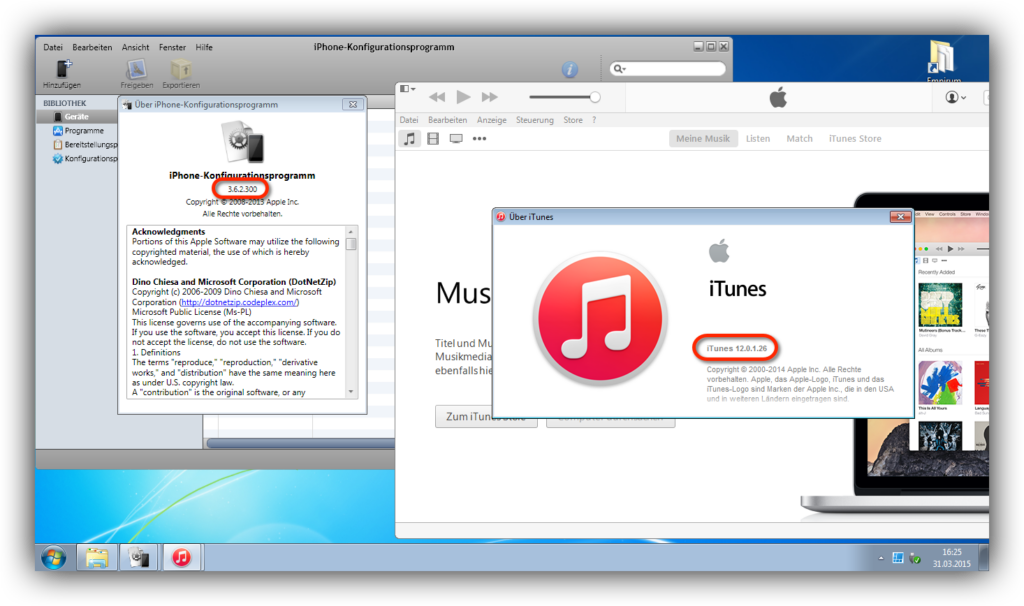The width and height of the screenshot is (1024, 606).
Task: Select the Movies film icon in iTunes
Action: click(x=433, y=138)
